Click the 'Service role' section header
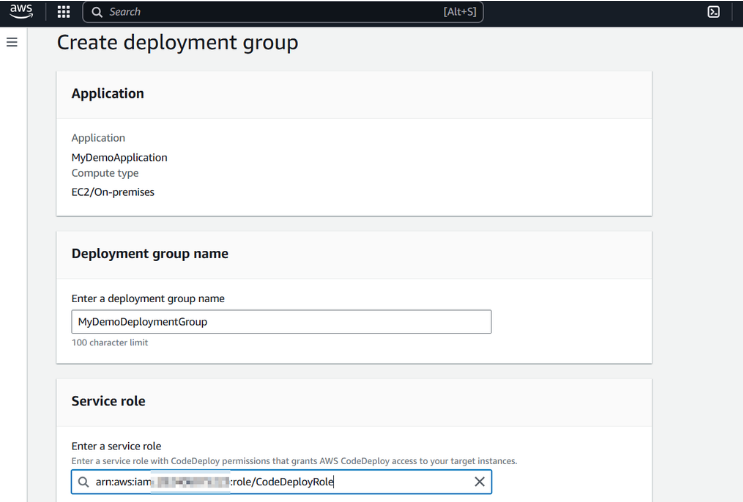The image size is (743, 502). [x=109, y=401]
